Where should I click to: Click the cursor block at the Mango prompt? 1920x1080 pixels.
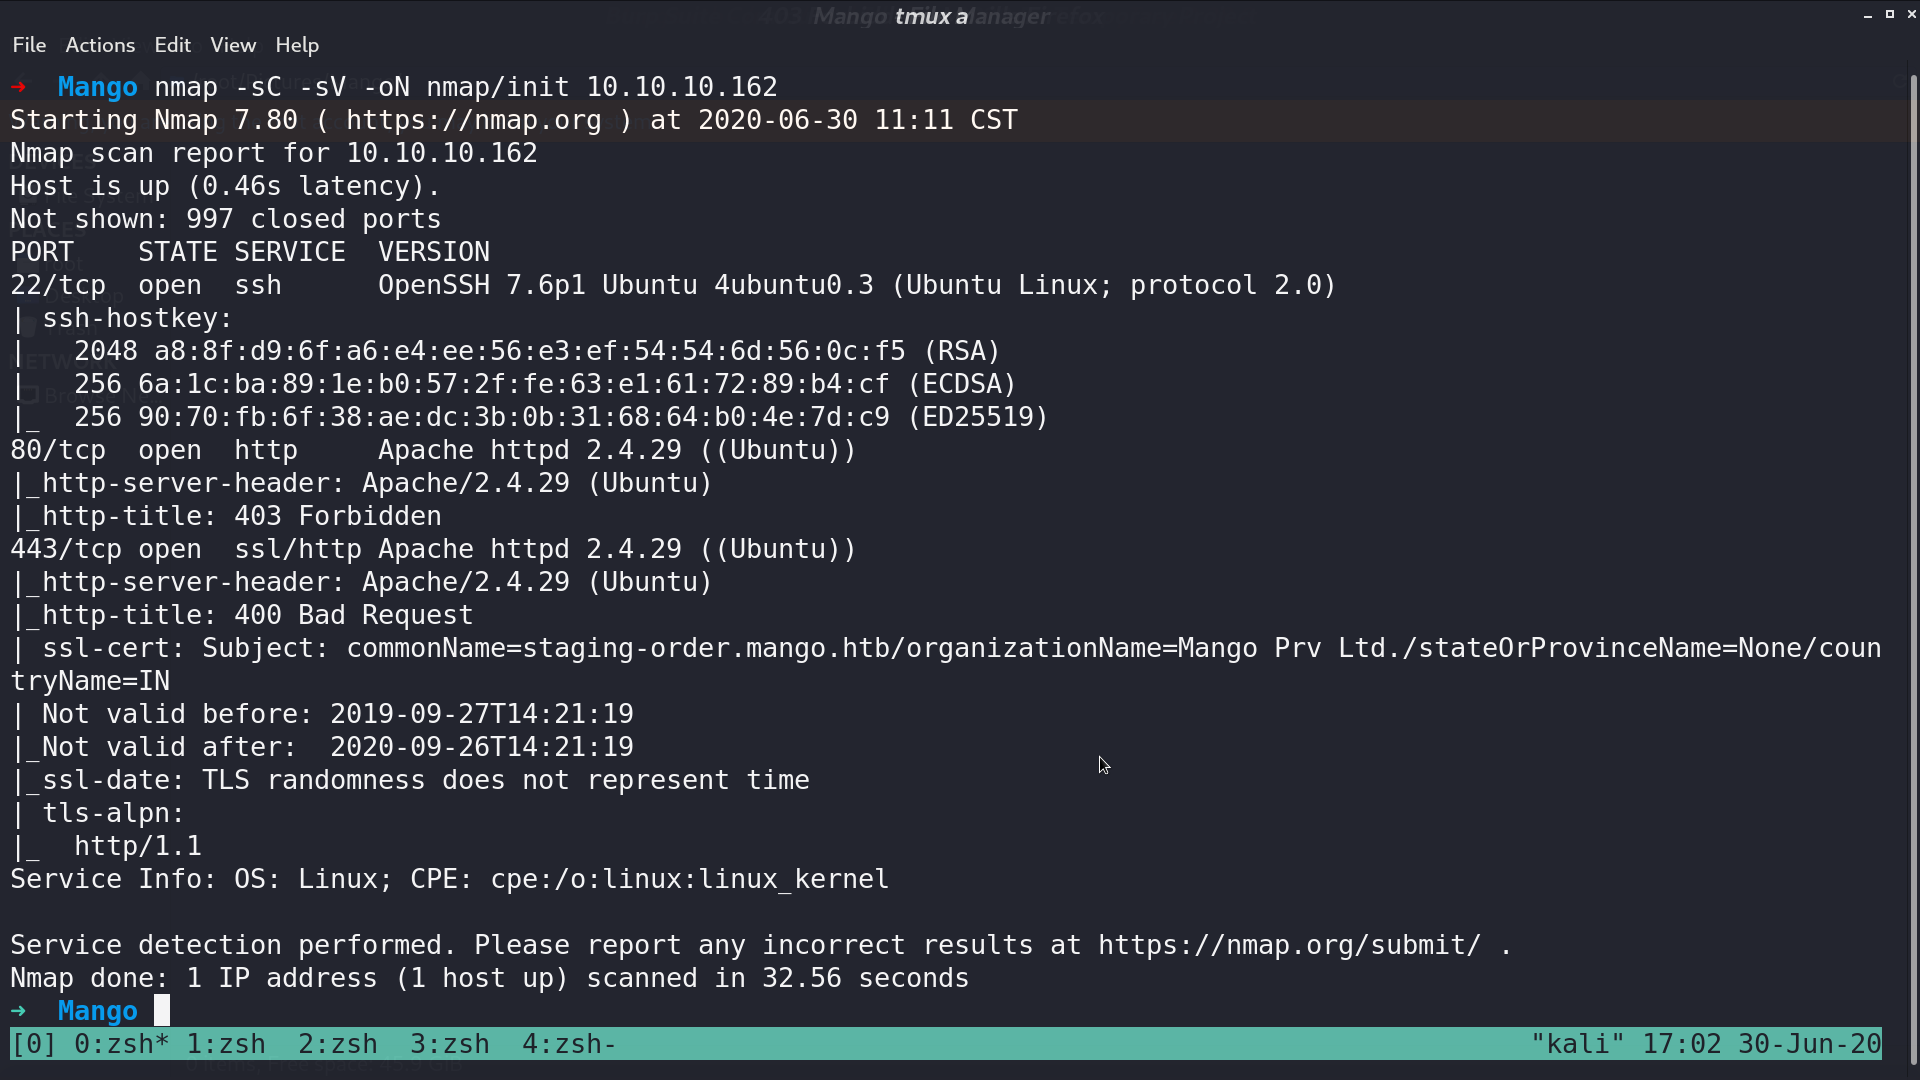(x=162, y=1011)
